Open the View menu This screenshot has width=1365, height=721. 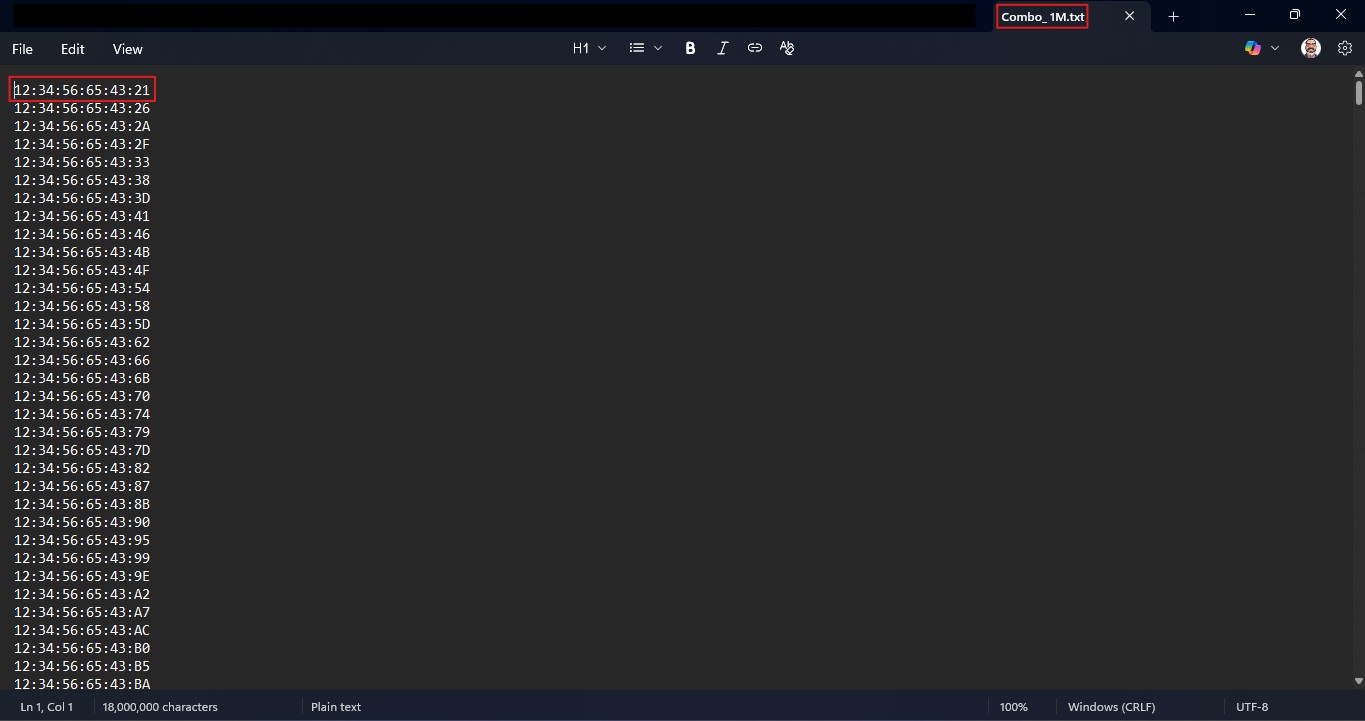(x=127, y=49)
